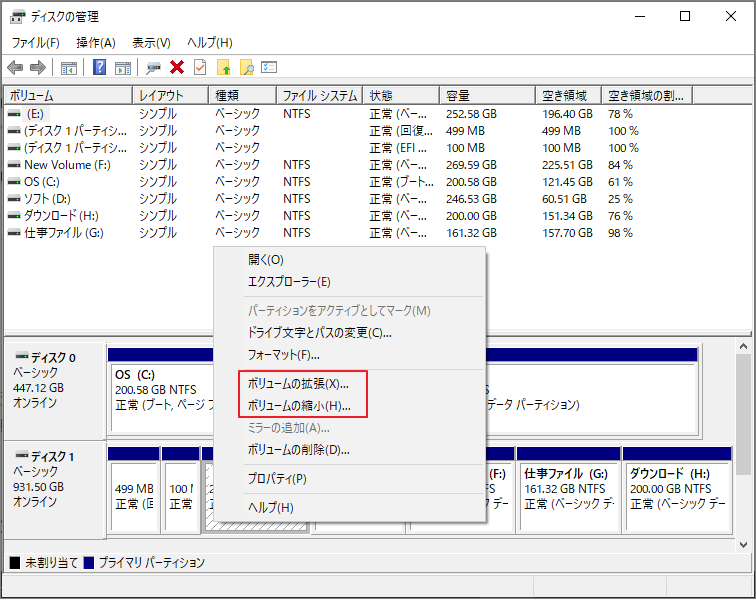The height and width of the screenshot is (599, 756).
Task: Open the 表示(V) menu
Action: point(151,43)
